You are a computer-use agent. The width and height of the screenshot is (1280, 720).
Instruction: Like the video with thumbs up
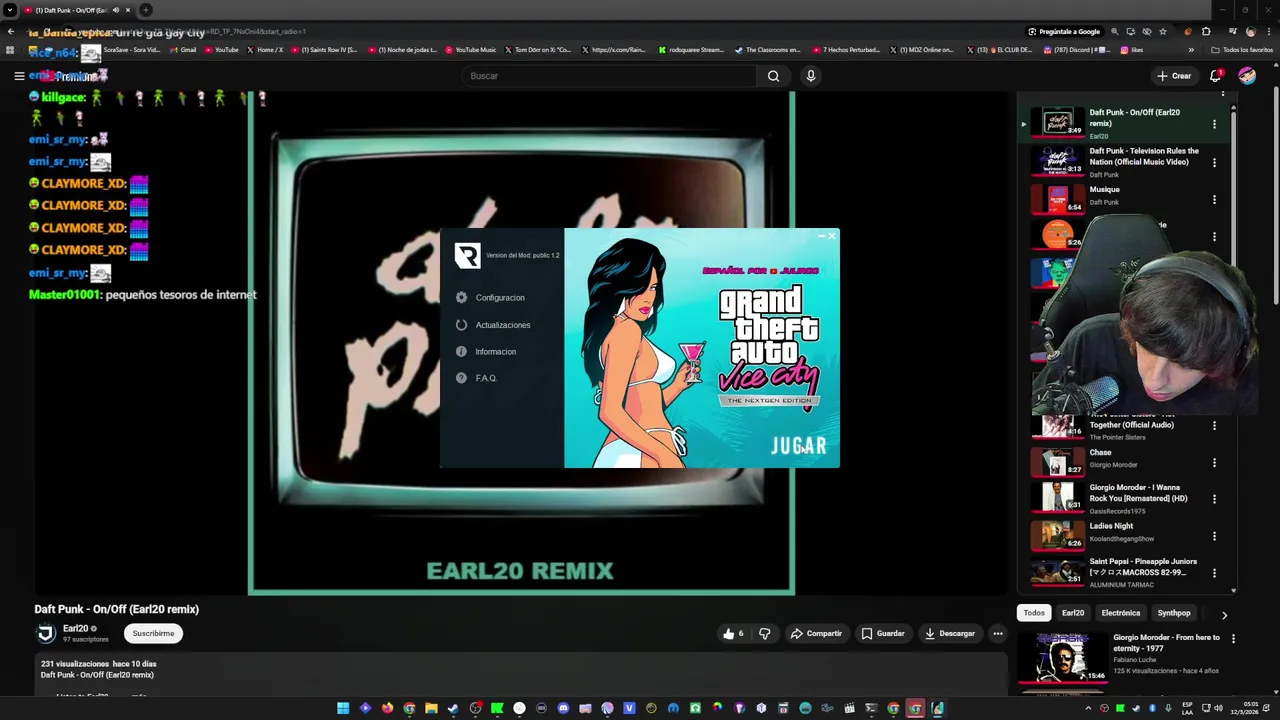click(734, 633)
